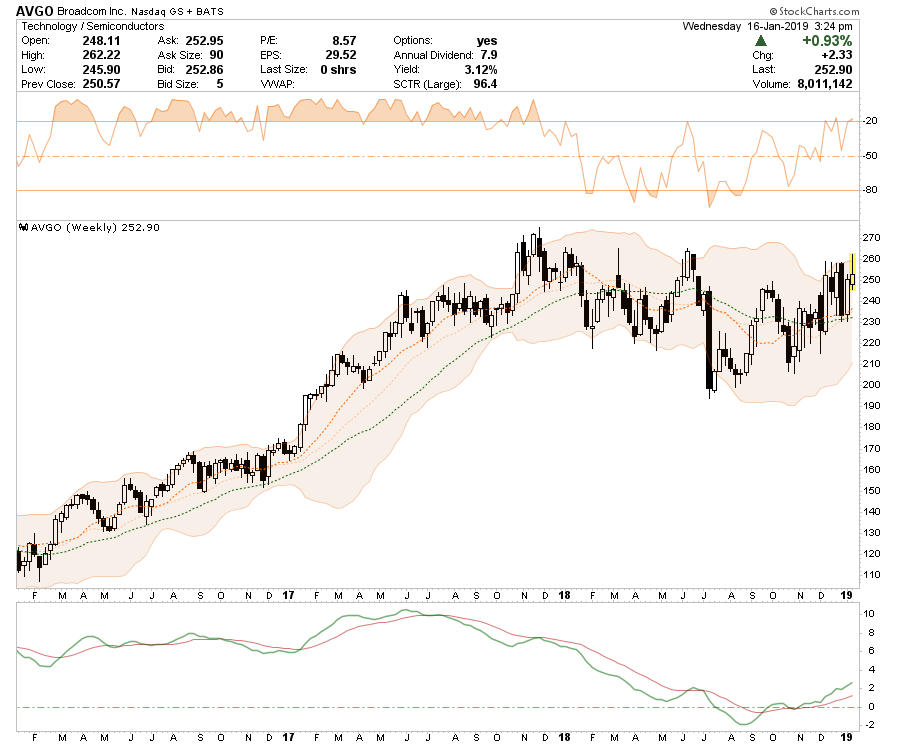900x746 pixels.
Task: Click the P/E value 8.57
Action: coord(344,41)
